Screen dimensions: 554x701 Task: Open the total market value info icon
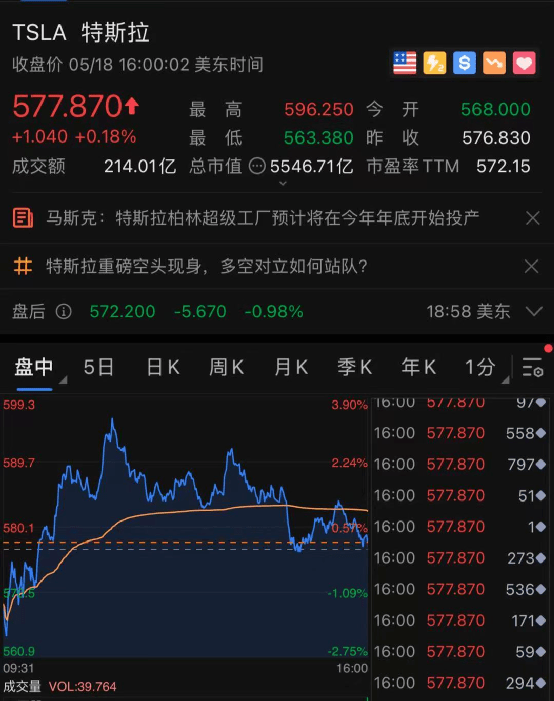257,166
